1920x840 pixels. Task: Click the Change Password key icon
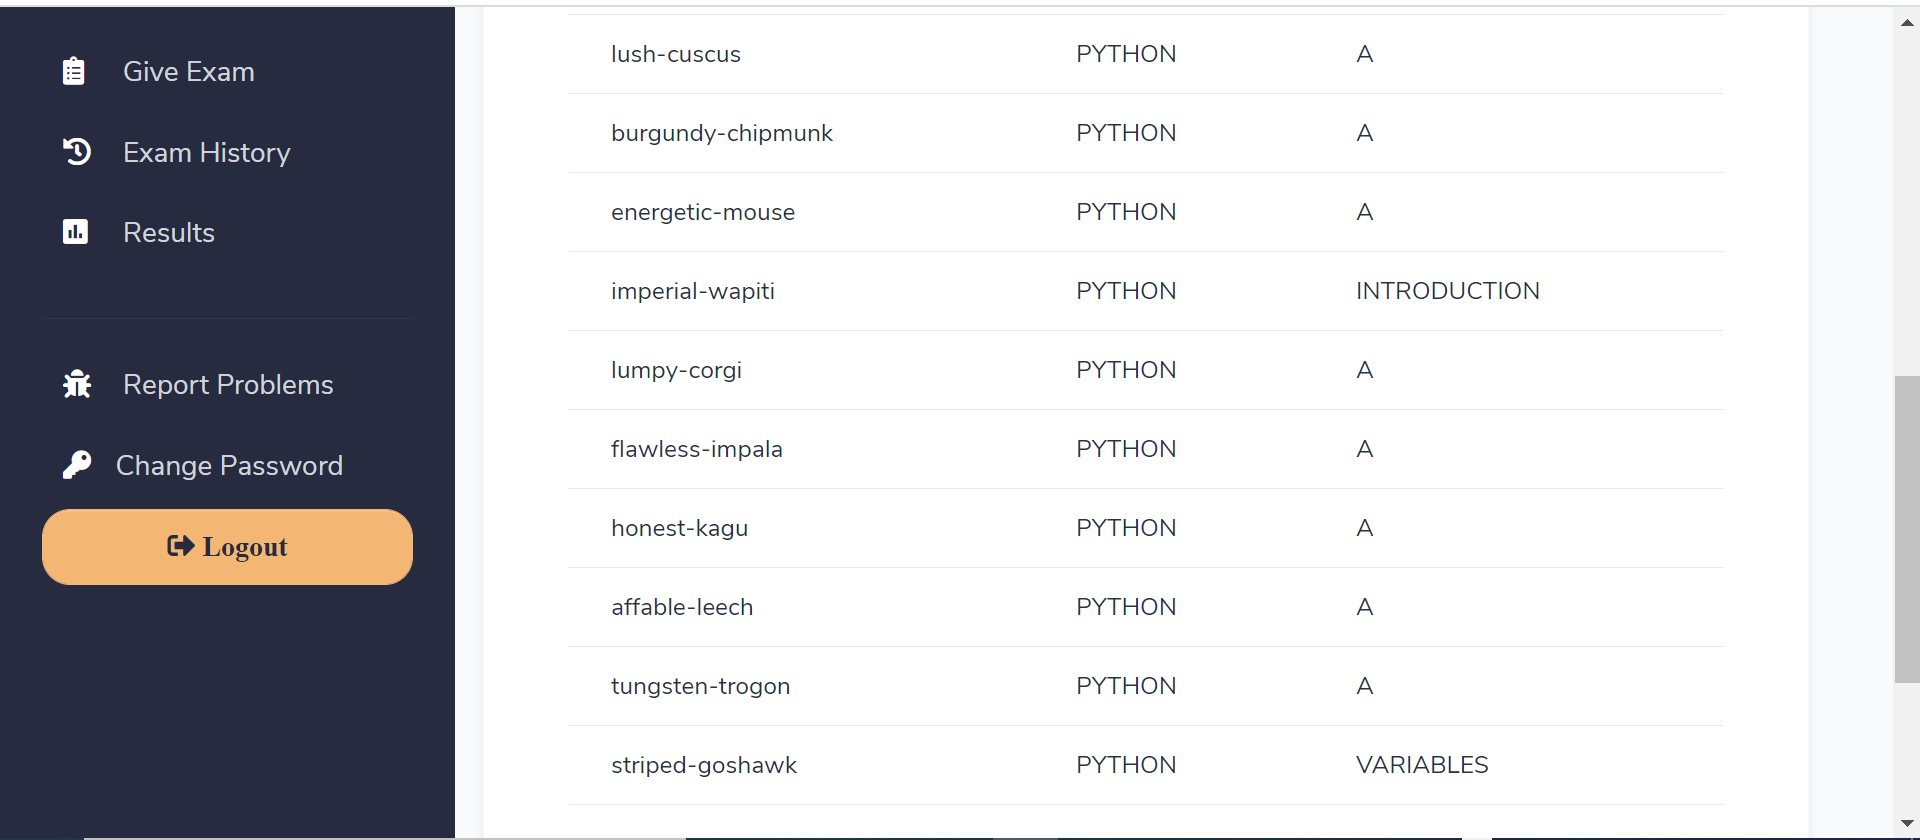77,465
